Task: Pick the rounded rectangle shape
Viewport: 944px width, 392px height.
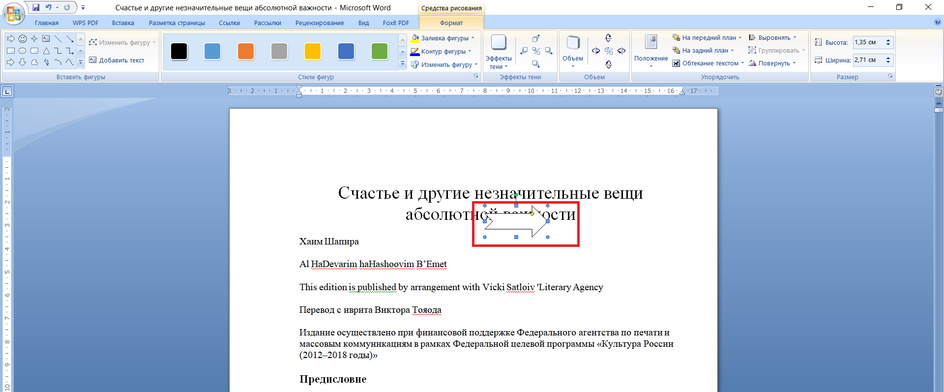Action: pos(34,51)
